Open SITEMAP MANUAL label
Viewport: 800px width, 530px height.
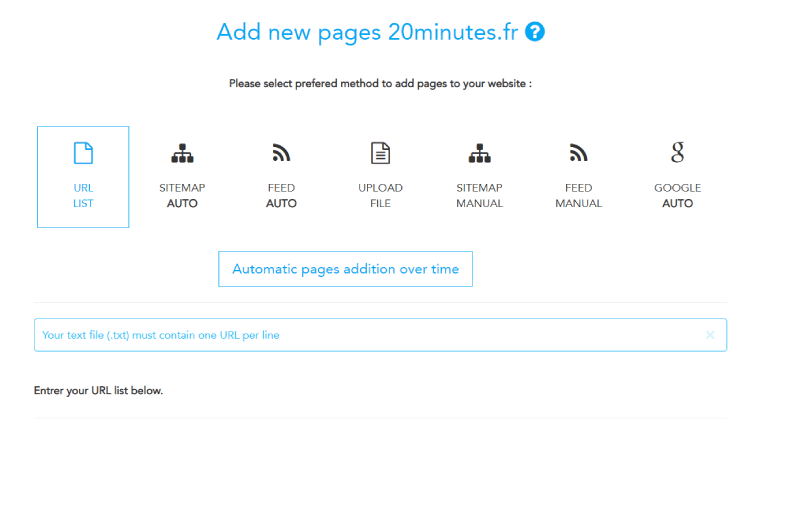point(480,195)
